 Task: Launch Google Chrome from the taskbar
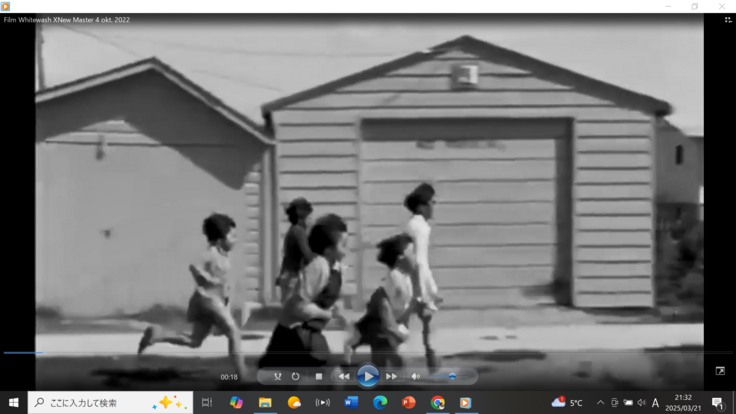click(437, 402)
